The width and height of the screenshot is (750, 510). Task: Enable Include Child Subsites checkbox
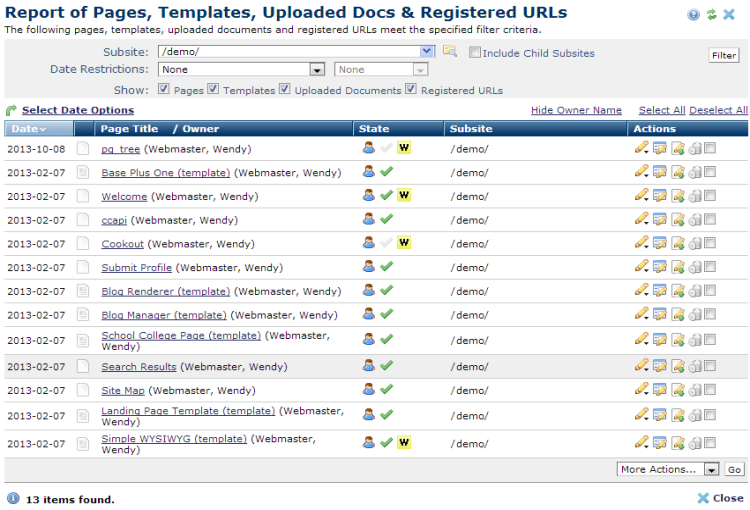475,53
